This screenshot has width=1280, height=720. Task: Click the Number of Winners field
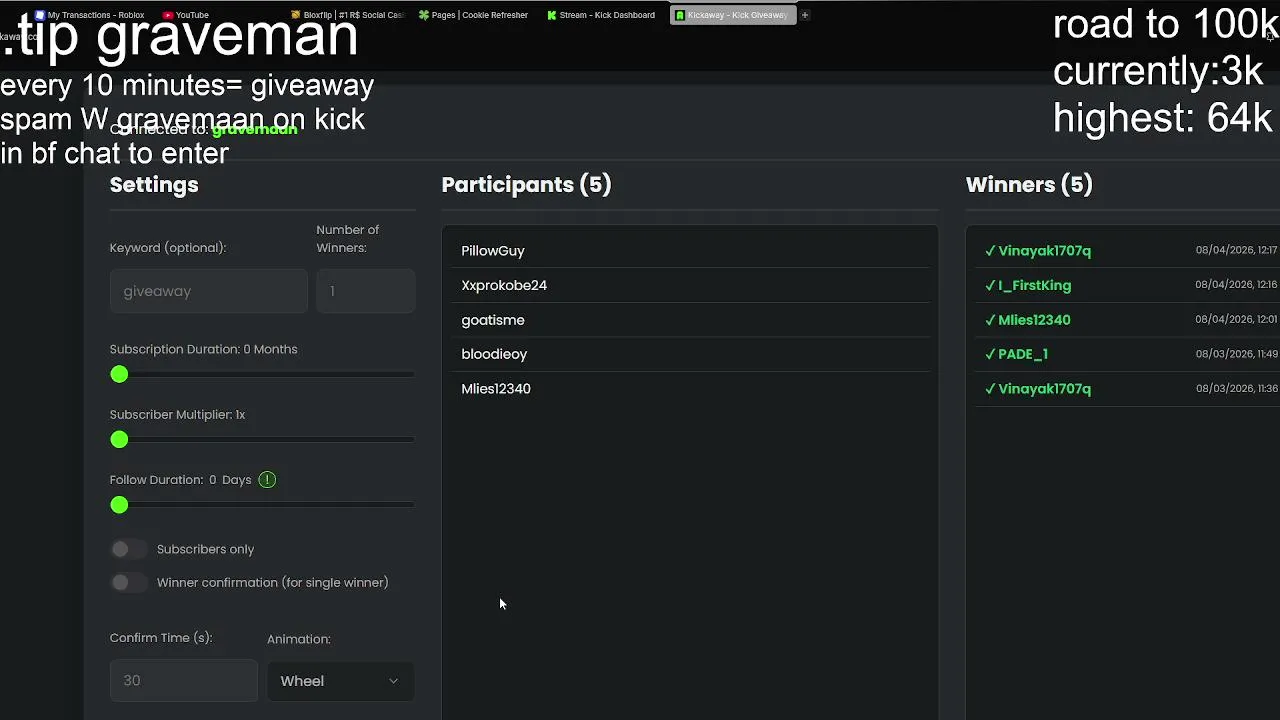coord(366,291)
